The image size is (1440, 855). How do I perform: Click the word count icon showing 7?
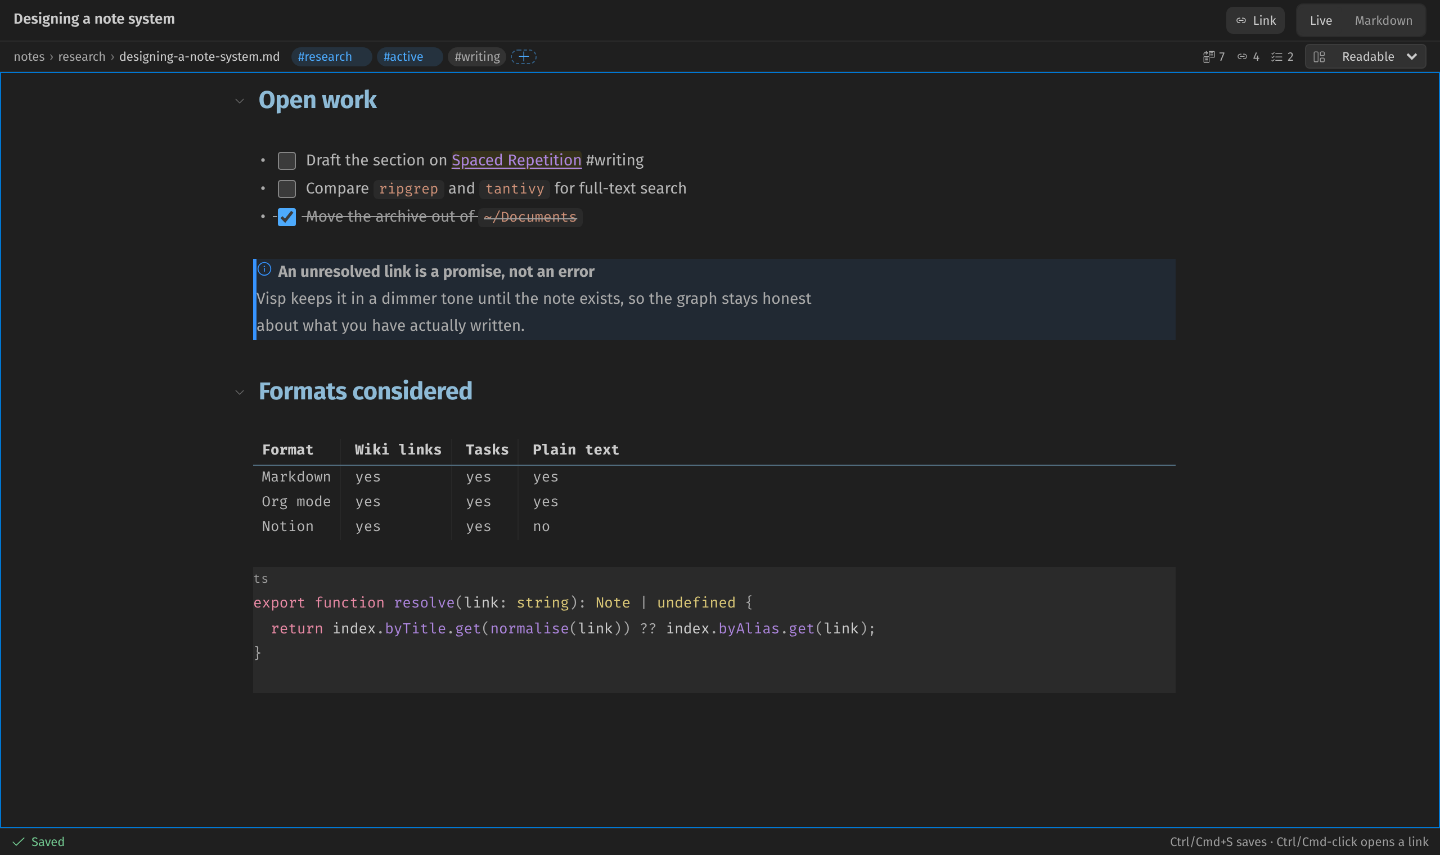[1213, 57]
